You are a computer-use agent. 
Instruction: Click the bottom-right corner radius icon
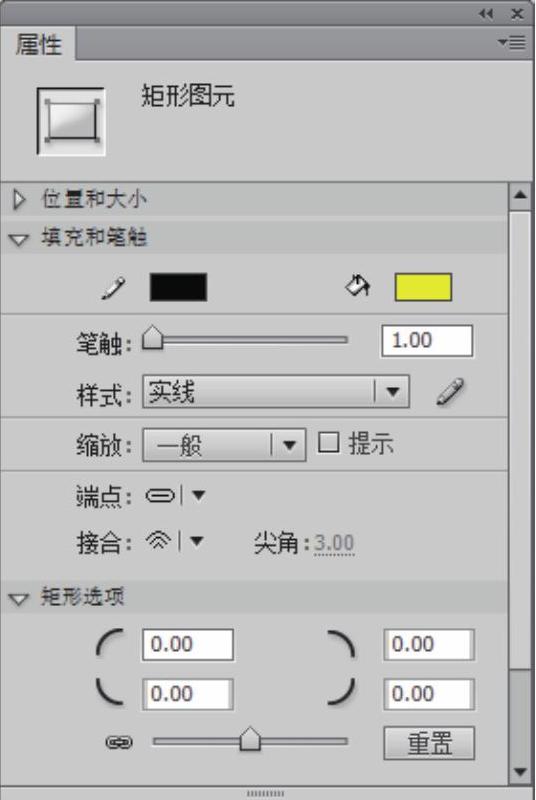click(341, 691)
